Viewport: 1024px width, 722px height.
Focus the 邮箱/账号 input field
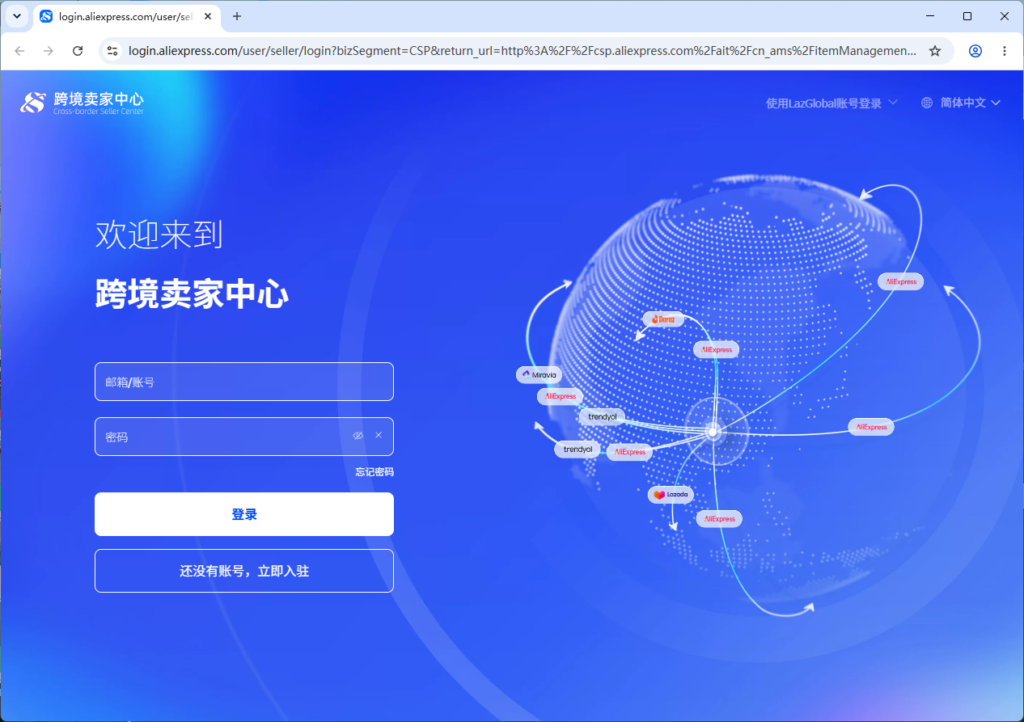coord(244,382)
